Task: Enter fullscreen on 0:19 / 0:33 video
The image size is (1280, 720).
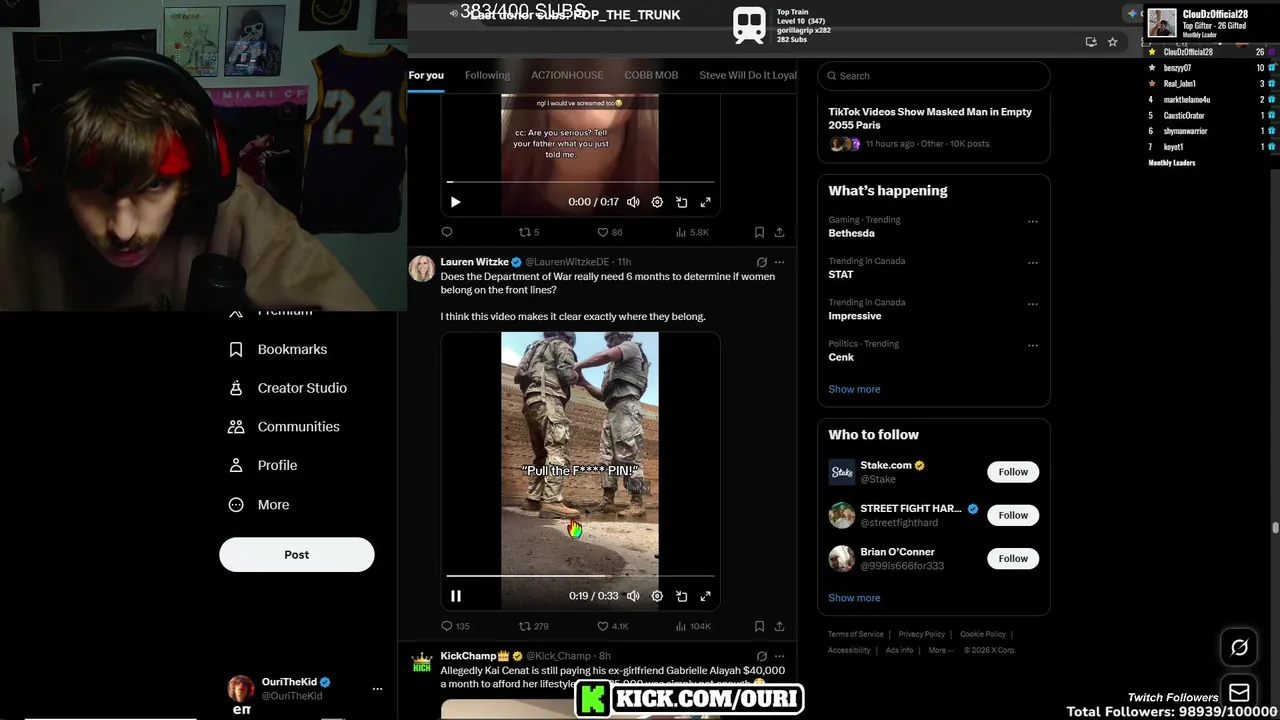Action: 705,596
